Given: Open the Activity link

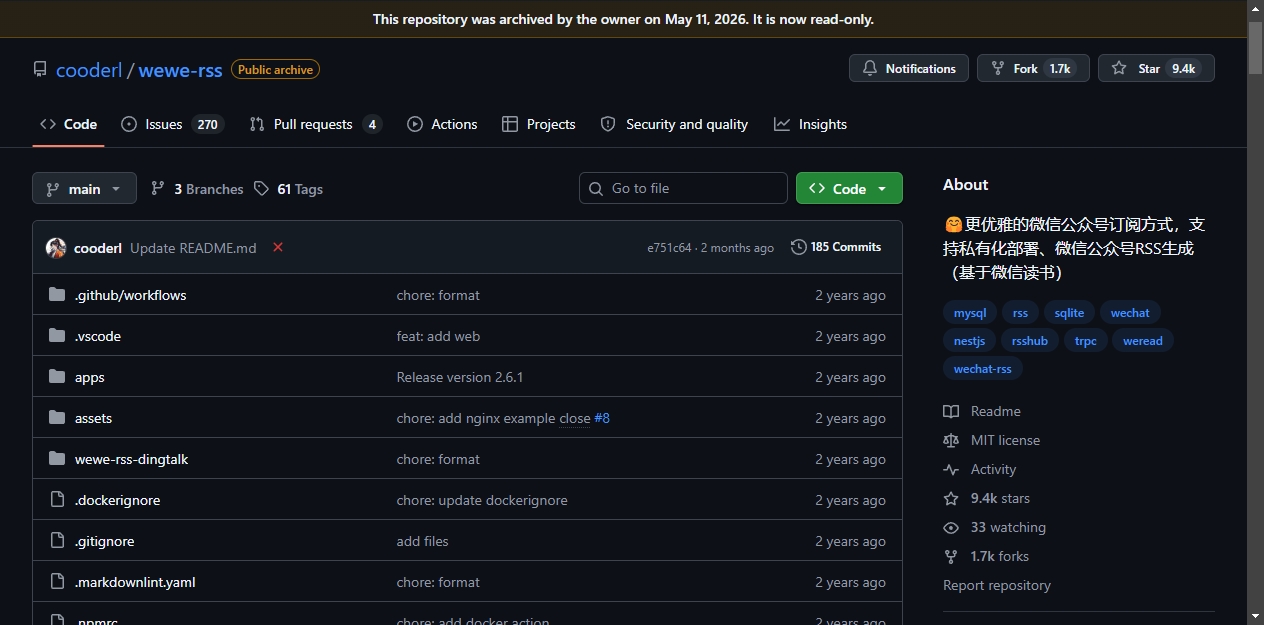Looking at the screenshot, I should click(x=980, y=469).
